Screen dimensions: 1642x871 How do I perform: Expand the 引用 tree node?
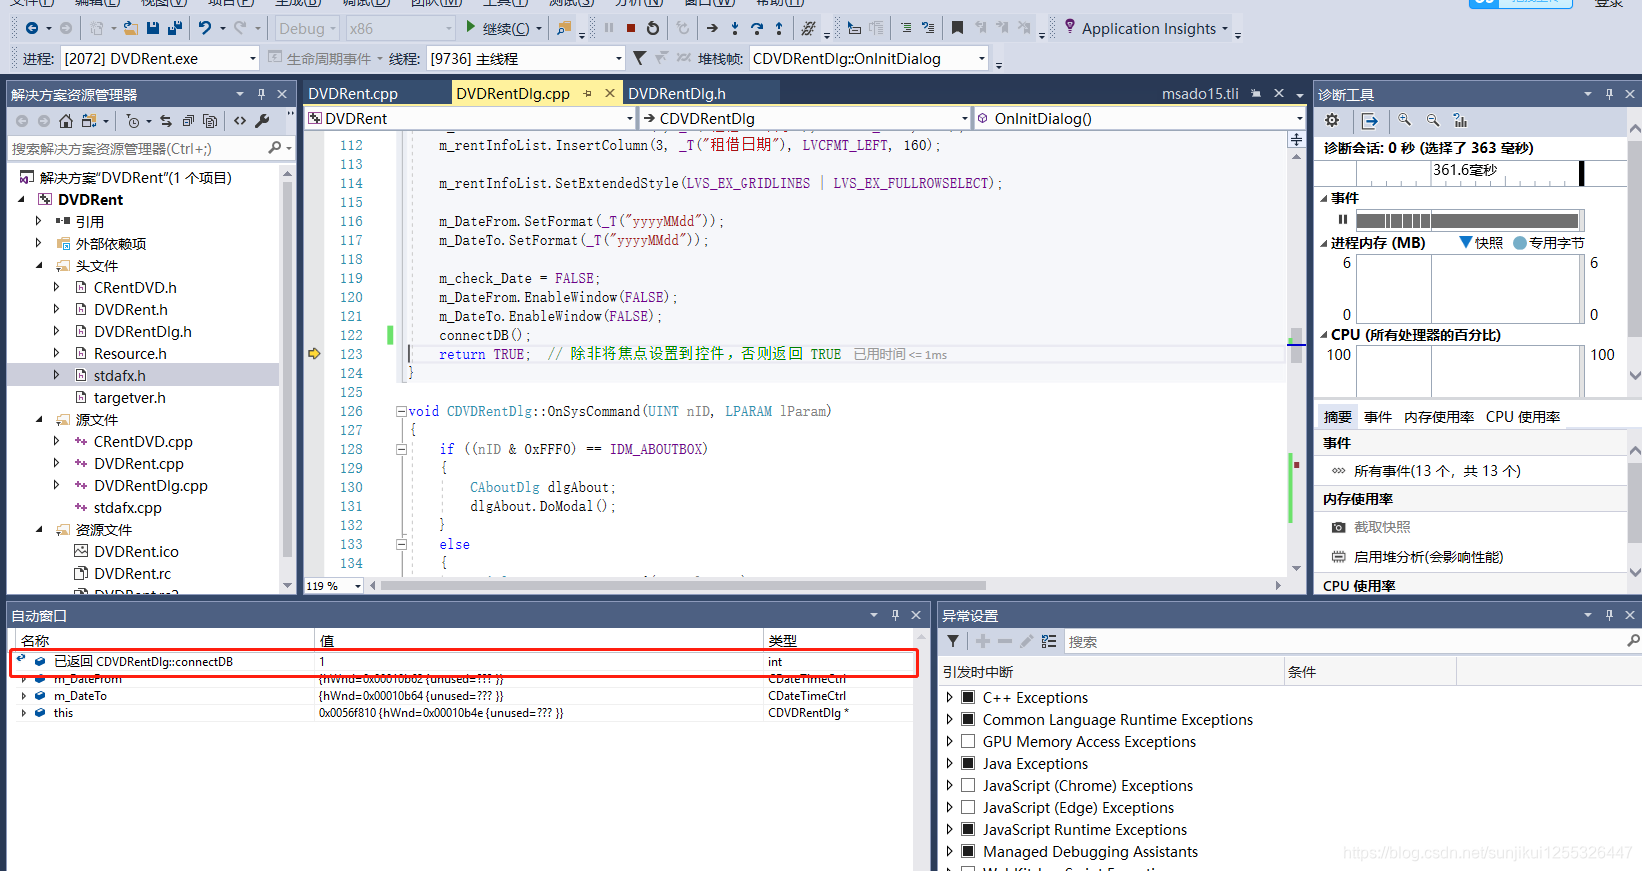click(38, 221)
